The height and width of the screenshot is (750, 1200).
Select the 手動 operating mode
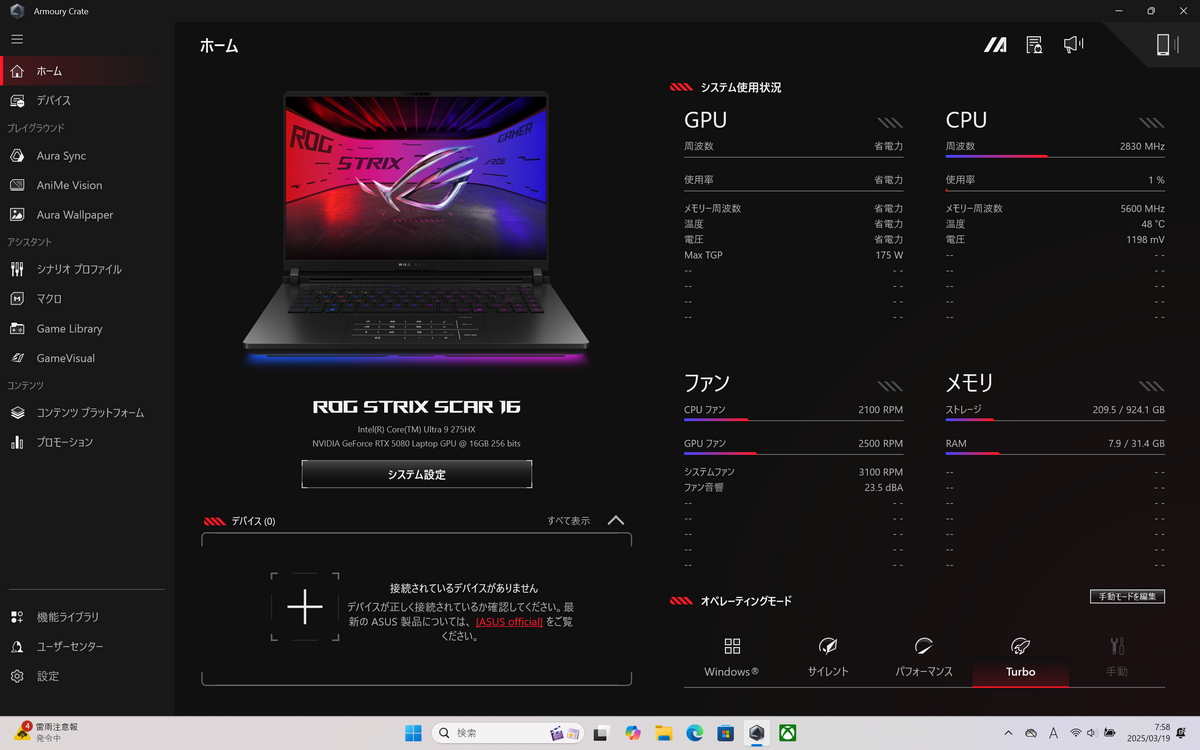click(1117, 658)
